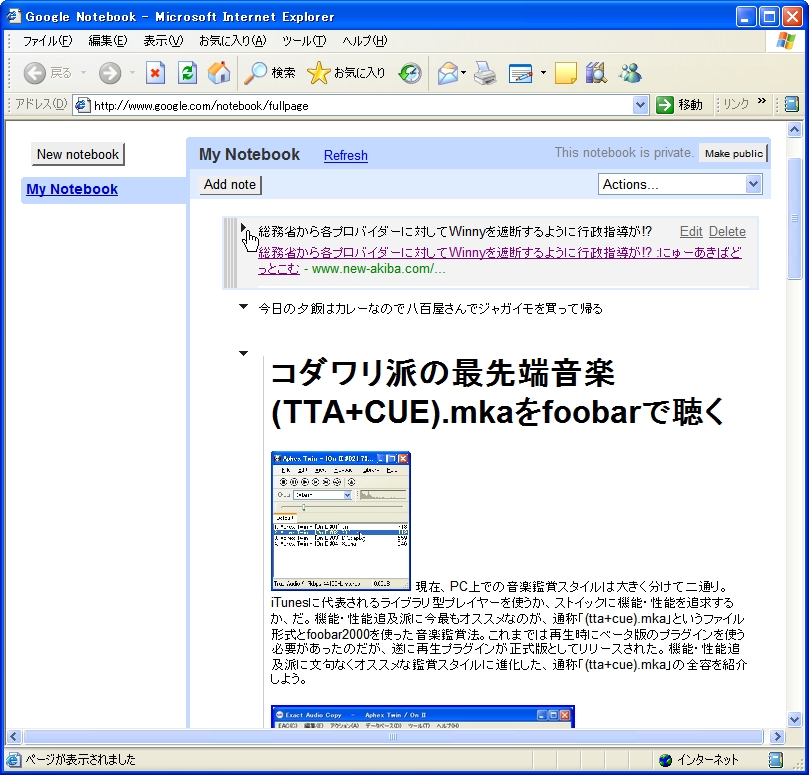Viewport: 809px width, 775px height.
Task: Click the New notebook button
Action: click(x=78, y=154)
